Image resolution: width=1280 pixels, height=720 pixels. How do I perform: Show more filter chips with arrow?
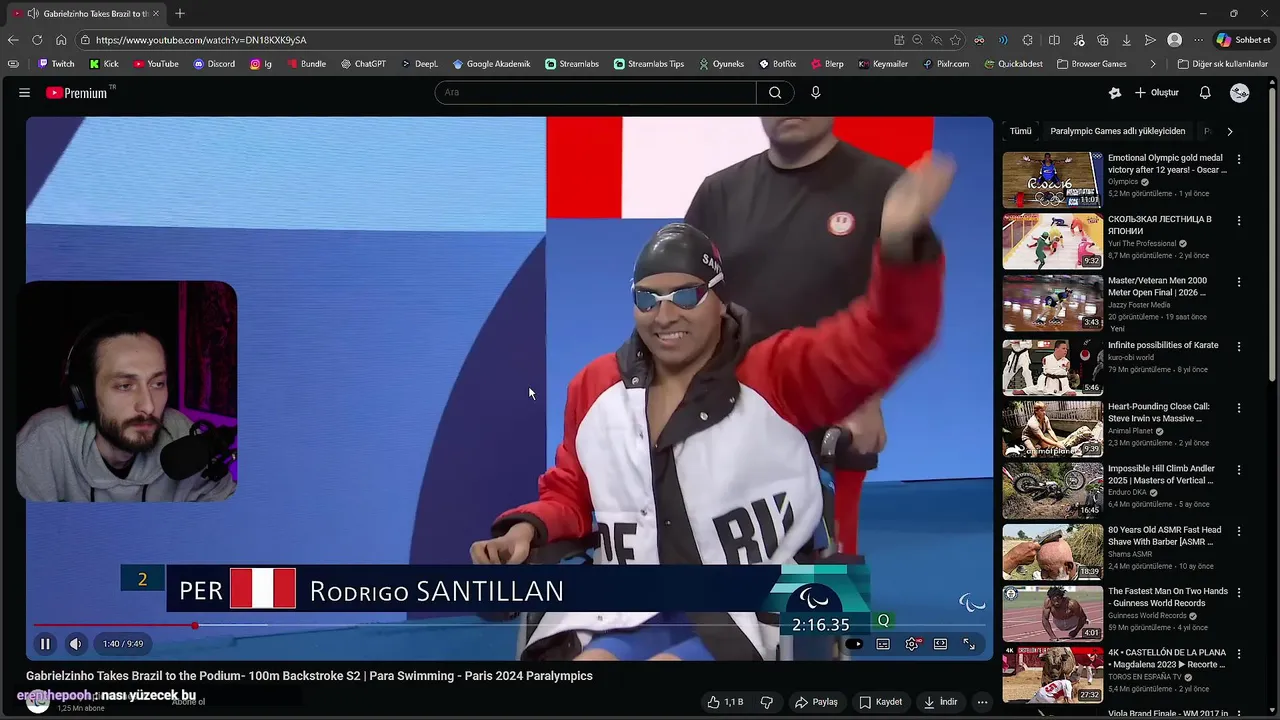1229,131
